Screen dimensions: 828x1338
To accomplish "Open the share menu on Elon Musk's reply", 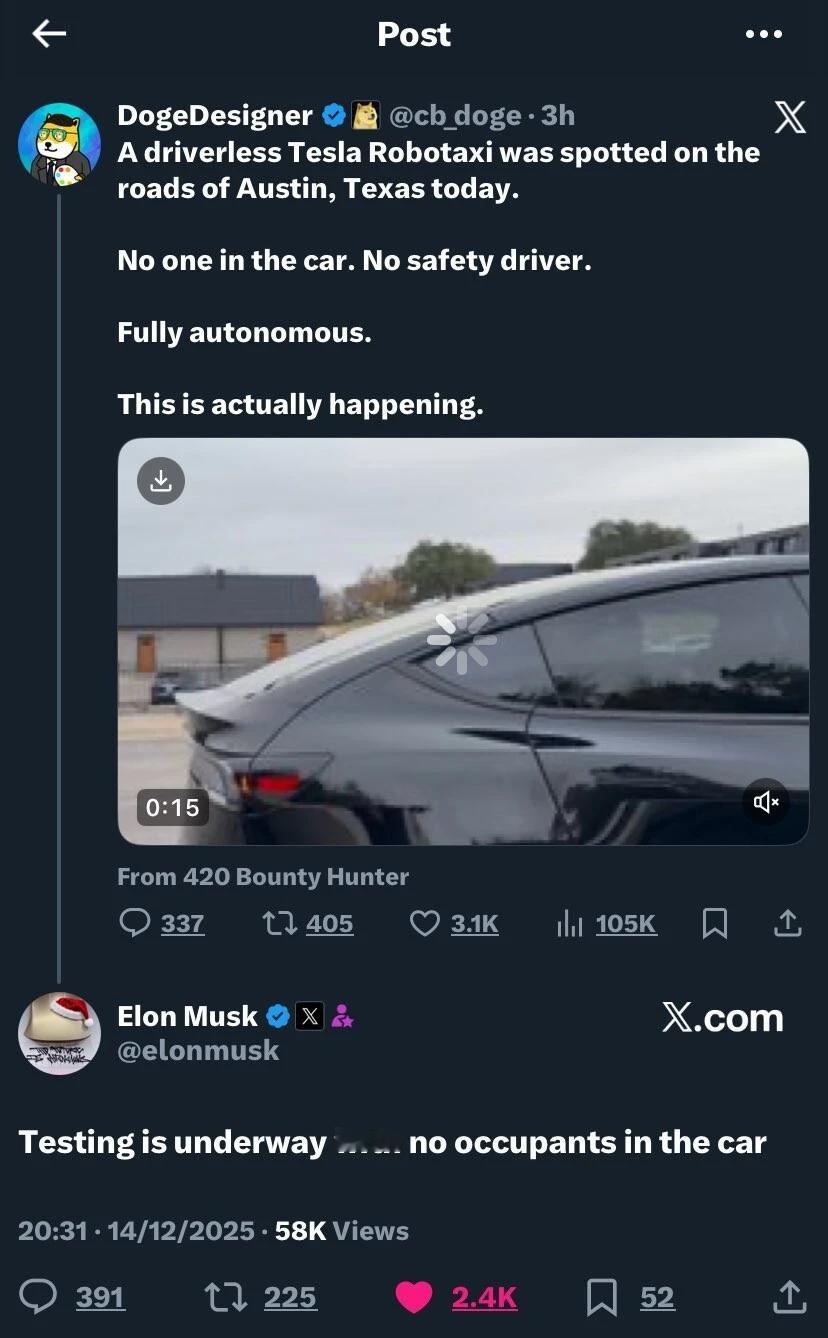I will pyautogui.click(x=789, y=1297).
